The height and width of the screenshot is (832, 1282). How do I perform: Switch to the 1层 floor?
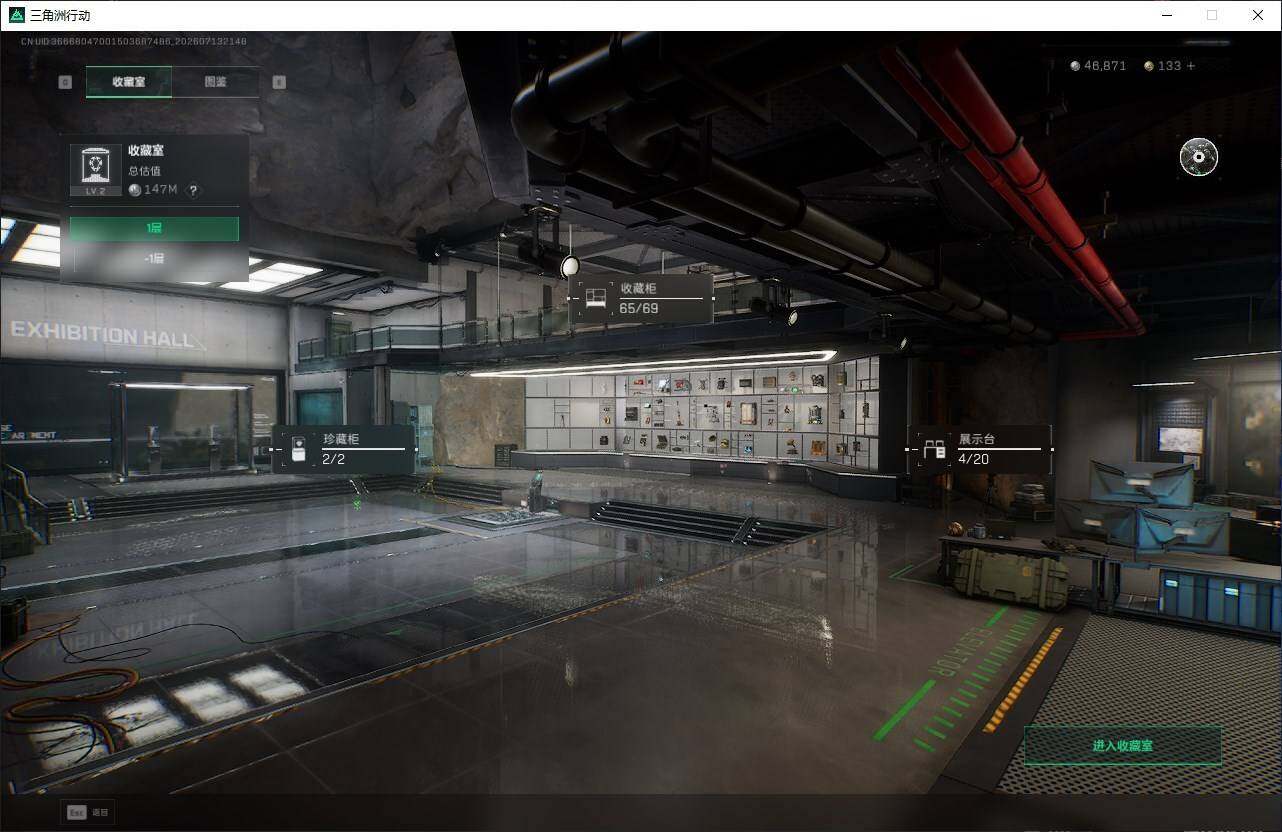[x=154, y=229]
